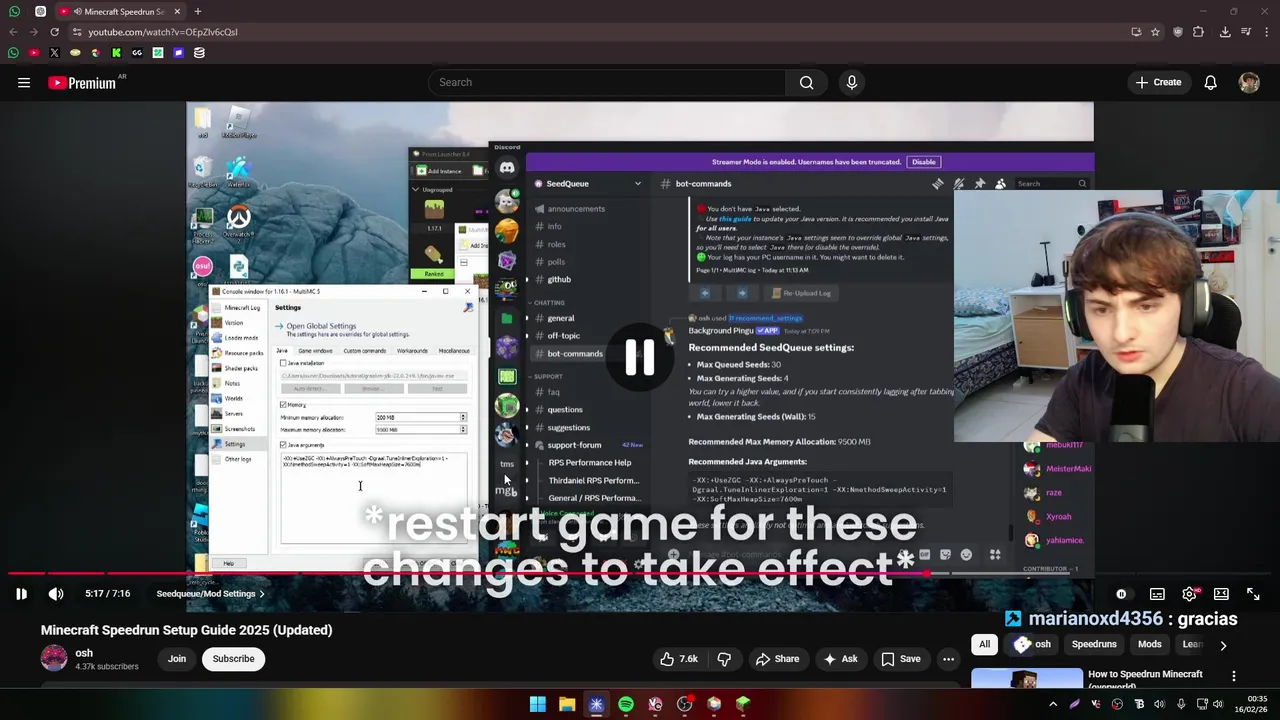This screenshot has width=1280, height=720.
Task: Select the Mods filter chip
Action: (1149, 644)
